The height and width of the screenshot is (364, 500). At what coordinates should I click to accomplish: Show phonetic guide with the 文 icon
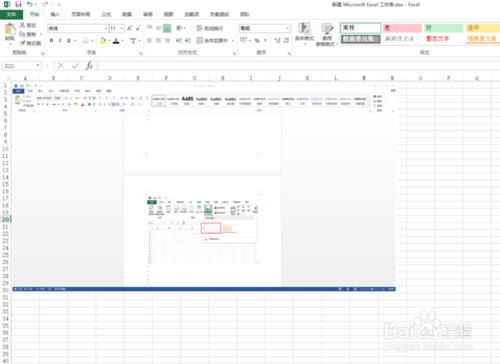click(x=133, y=41)
